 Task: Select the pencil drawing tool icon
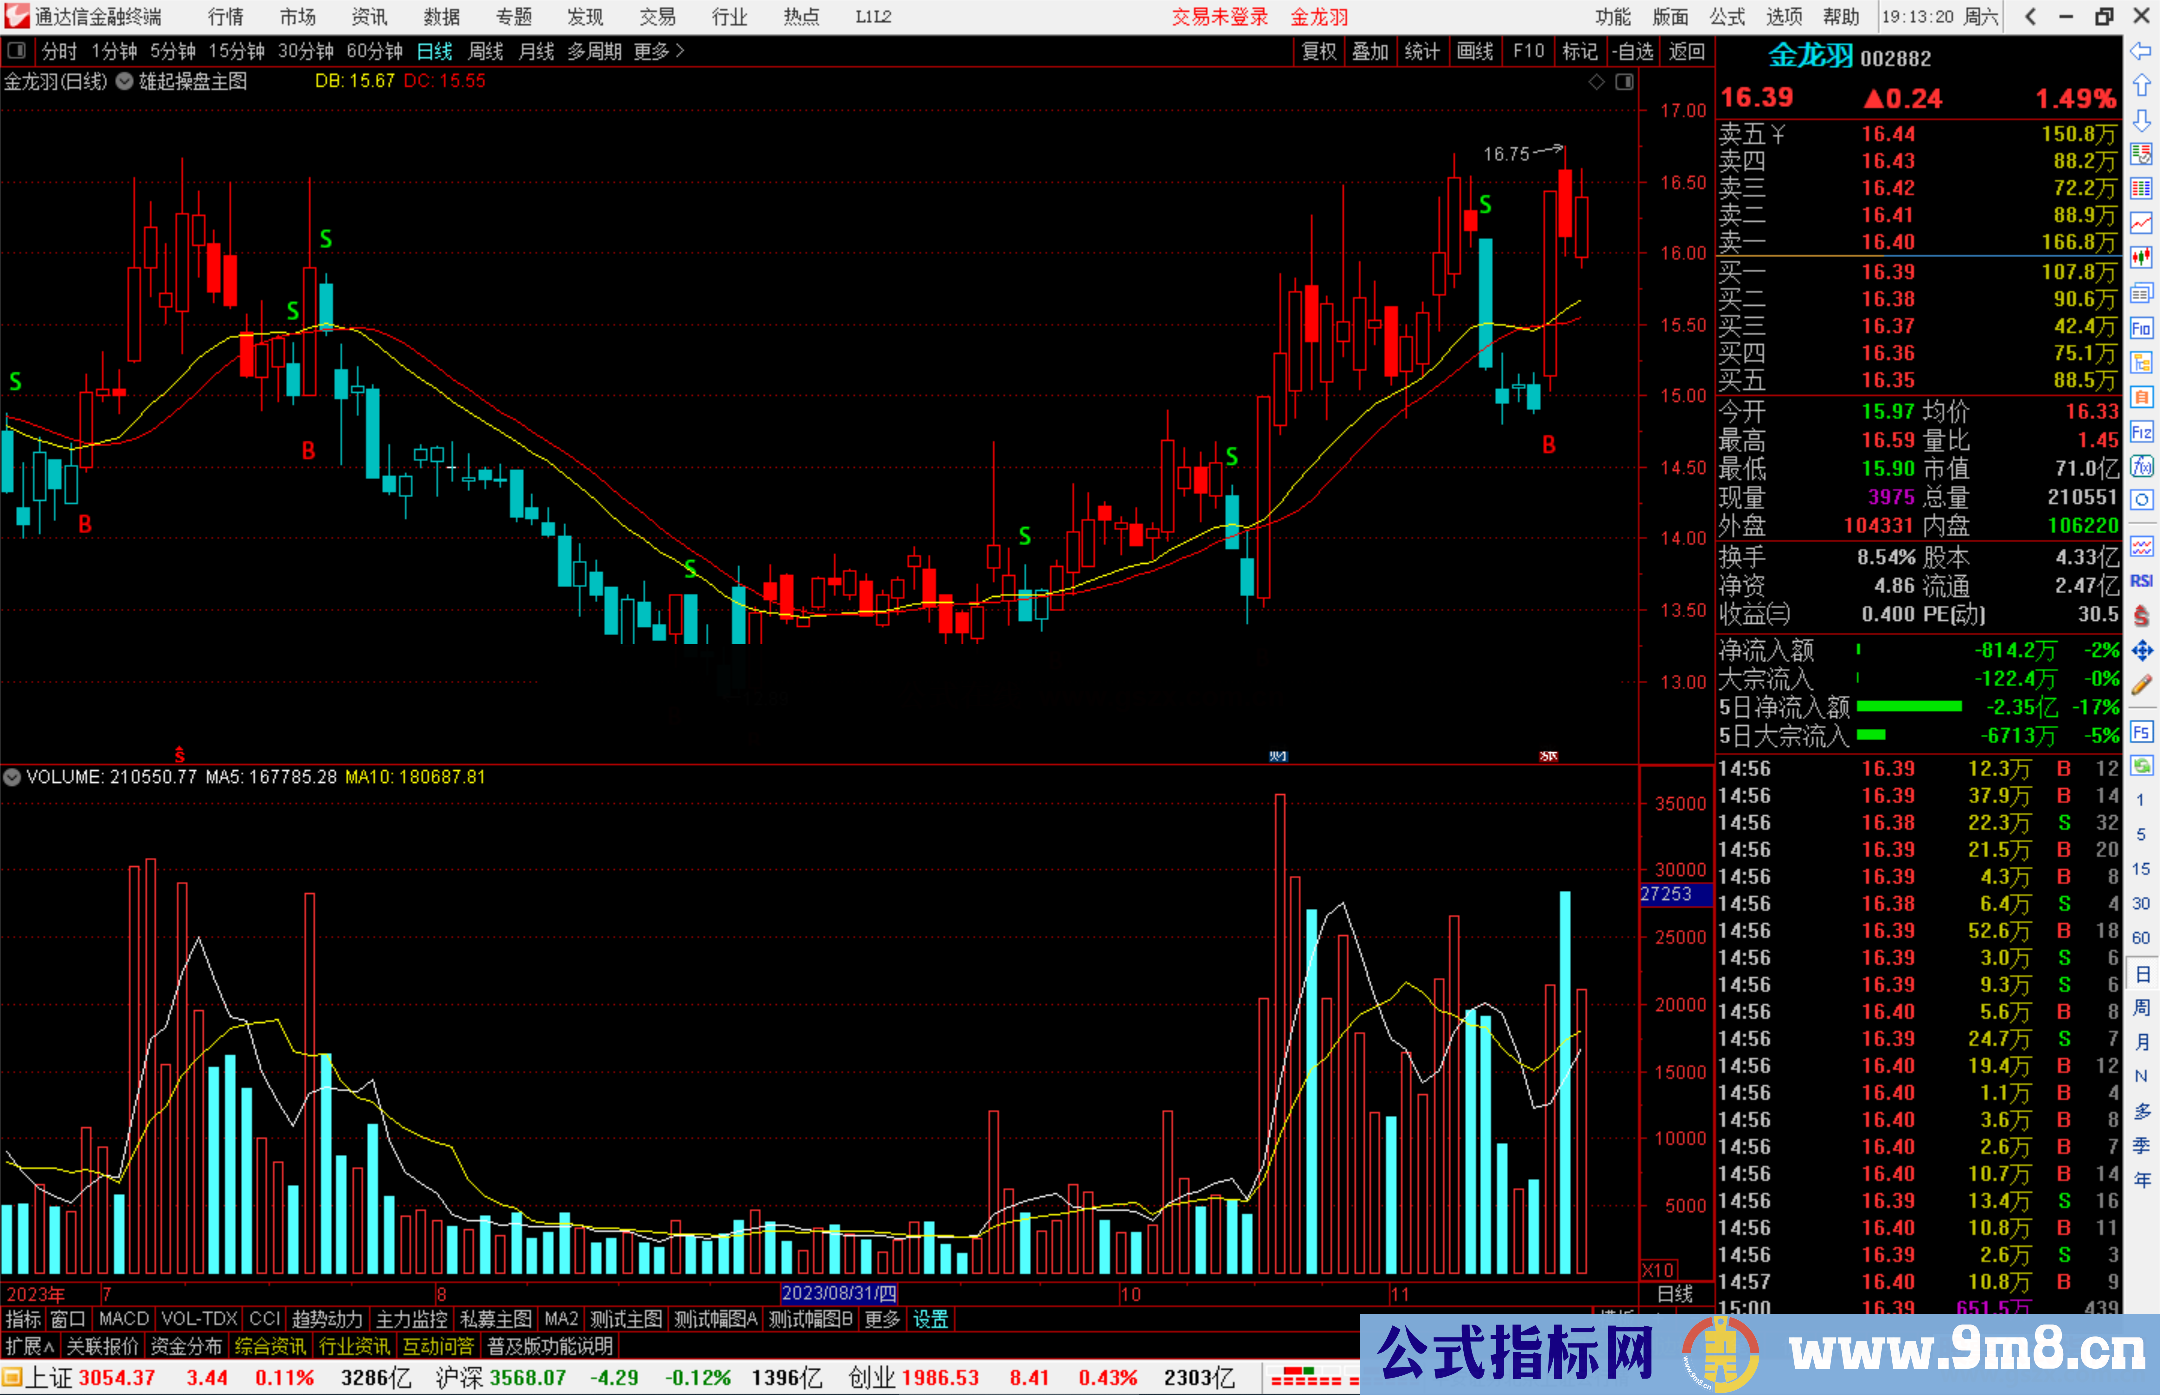[2141, 685]
